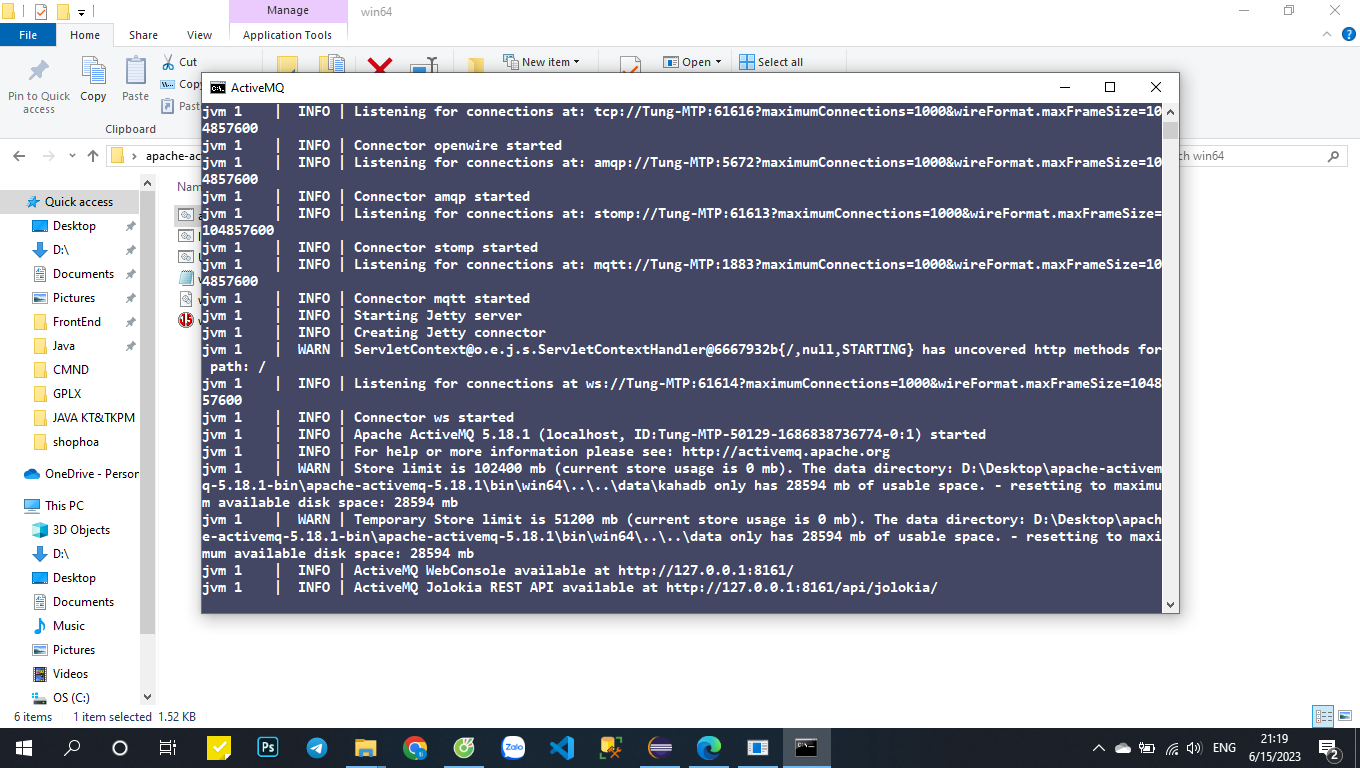Launch Google Chrome from the taskbar
Image resolution: width=1360 pixels, height=768 pixels.
click(415, 747)
